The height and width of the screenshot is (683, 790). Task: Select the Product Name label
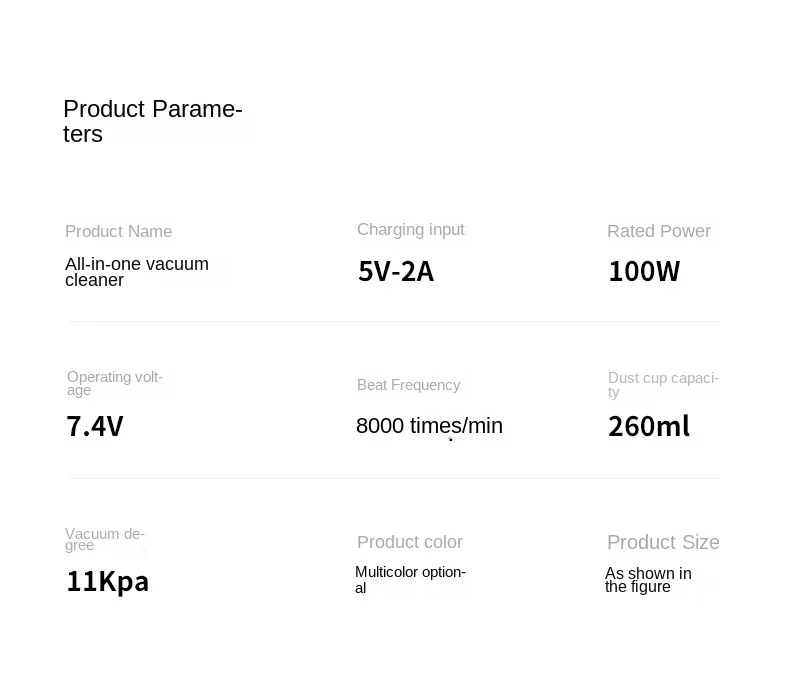pyautogui.click(x=118, y=231)
